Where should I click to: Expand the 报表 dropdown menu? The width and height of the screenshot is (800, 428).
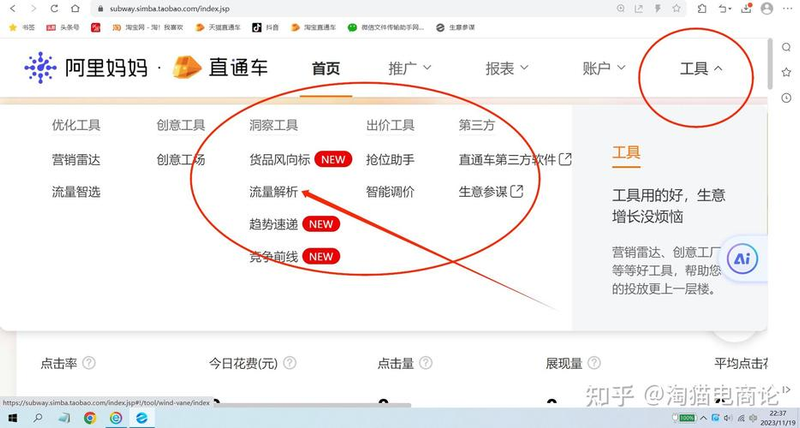point(506,69)
